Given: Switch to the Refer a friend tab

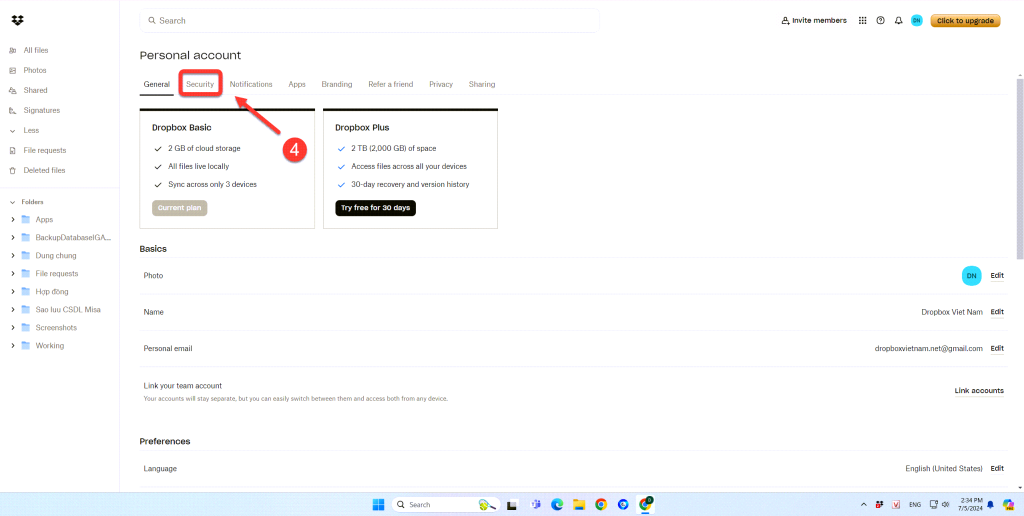Looking at the screenshot, I should coord(391,84).
